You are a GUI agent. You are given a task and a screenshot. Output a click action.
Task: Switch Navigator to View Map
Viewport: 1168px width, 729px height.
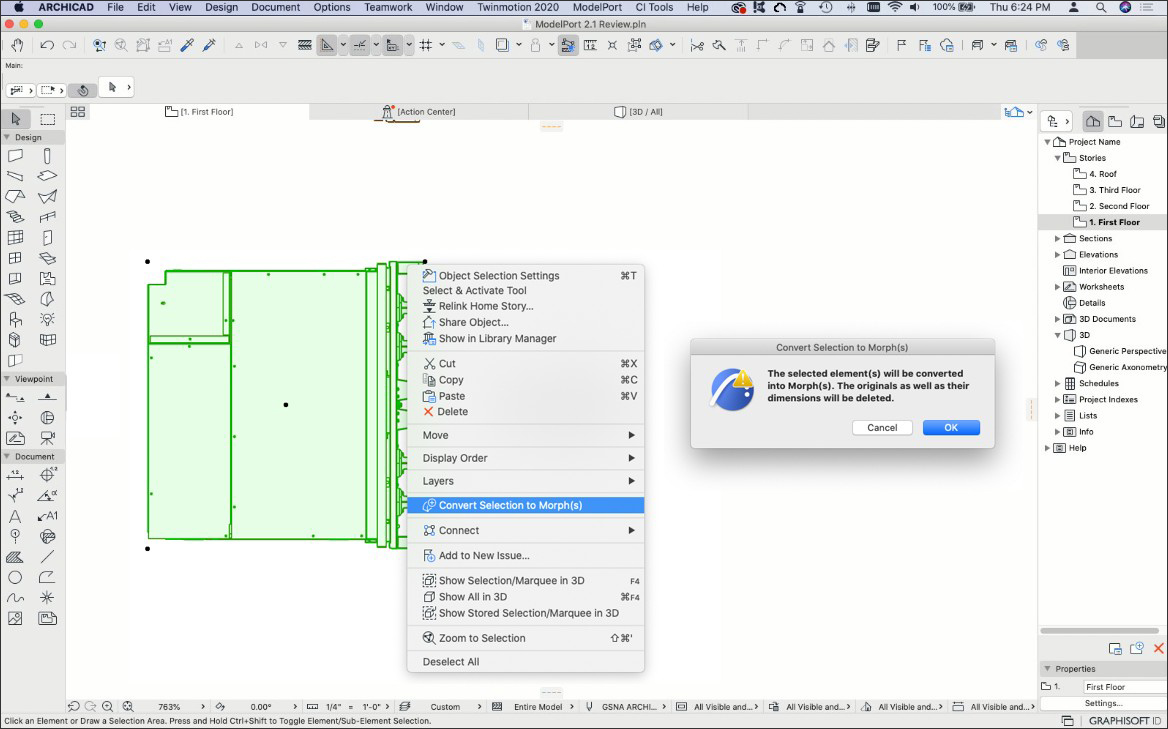pyautogui.click(x=1115, y=121)
